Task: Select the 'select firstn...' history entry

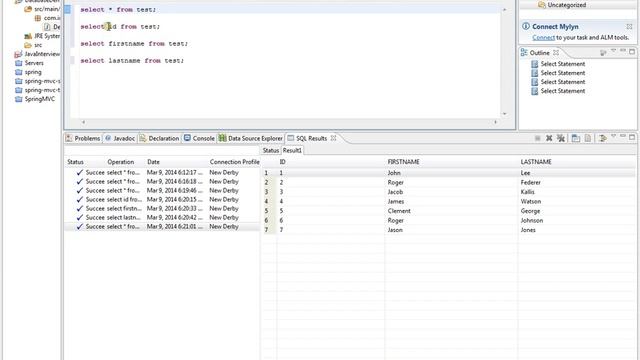Action: 162,209
